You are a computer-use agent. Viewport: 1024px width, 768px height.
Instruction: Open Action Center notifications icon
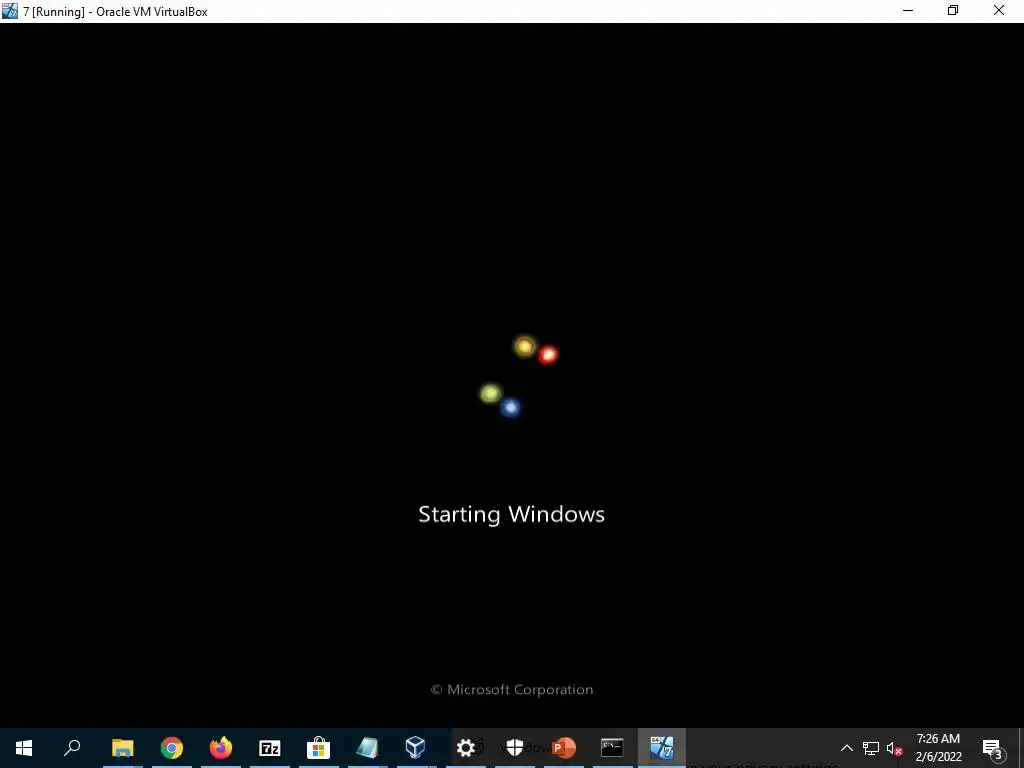tap(992, 748)
